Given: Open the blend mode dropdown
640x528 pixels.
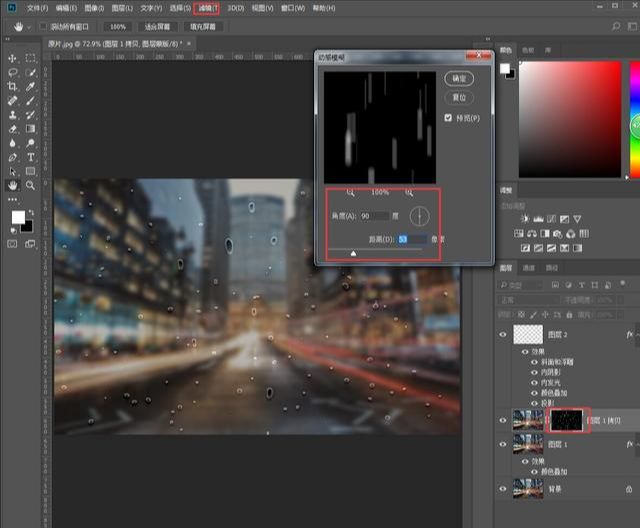Looking at the screenshot, I should coord(528,300).
